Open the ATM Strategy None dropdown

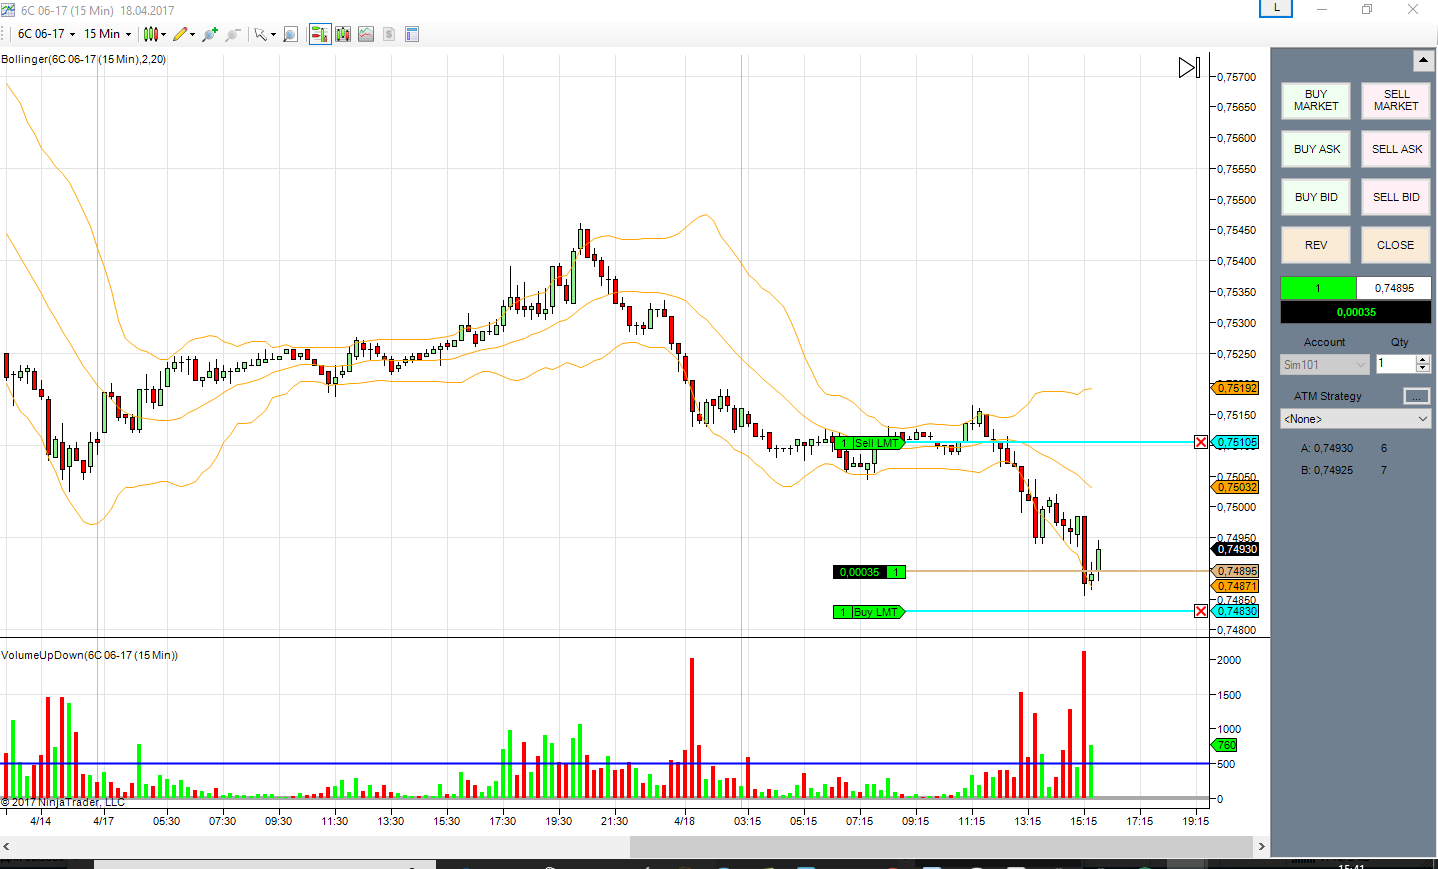coord(1356,419)
